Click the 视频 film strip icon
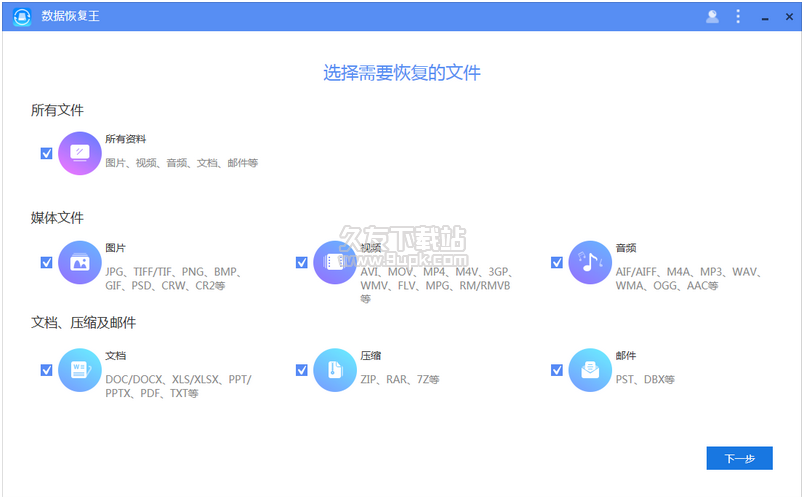This screenshot has height=497, width=802. (x=335, y=262)
